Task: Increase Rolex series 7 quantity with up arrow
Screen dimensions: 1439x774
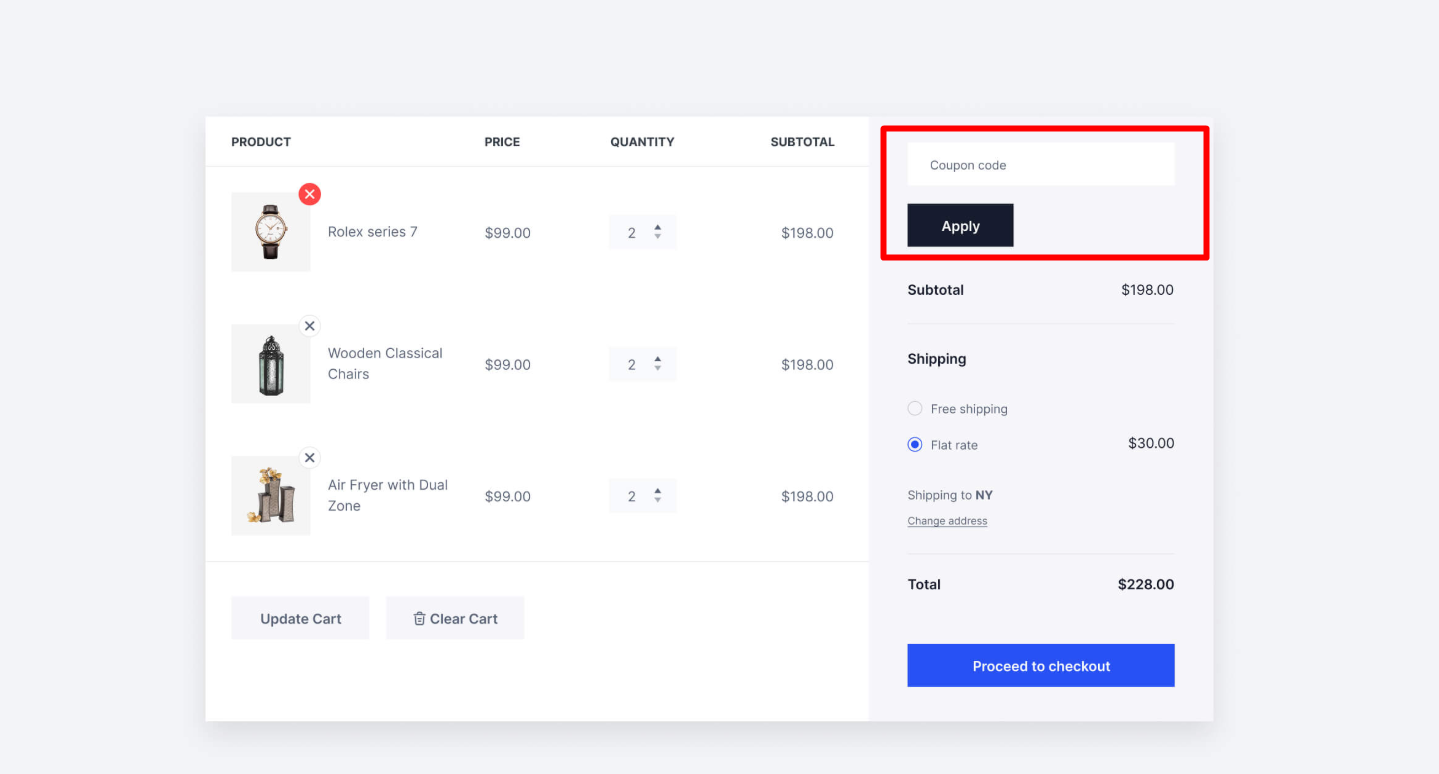Action: click(657, 226)
